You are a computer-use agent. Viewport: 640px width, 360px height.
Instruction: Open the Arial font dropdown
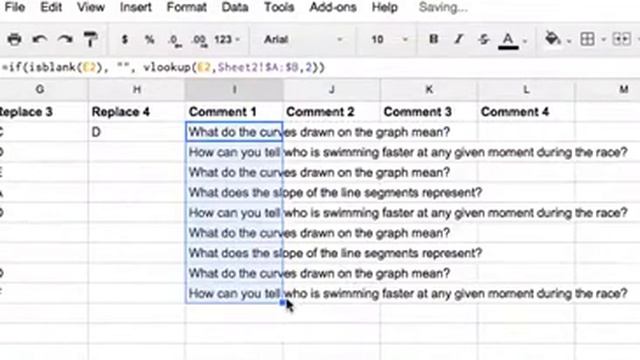coord(303,39)
